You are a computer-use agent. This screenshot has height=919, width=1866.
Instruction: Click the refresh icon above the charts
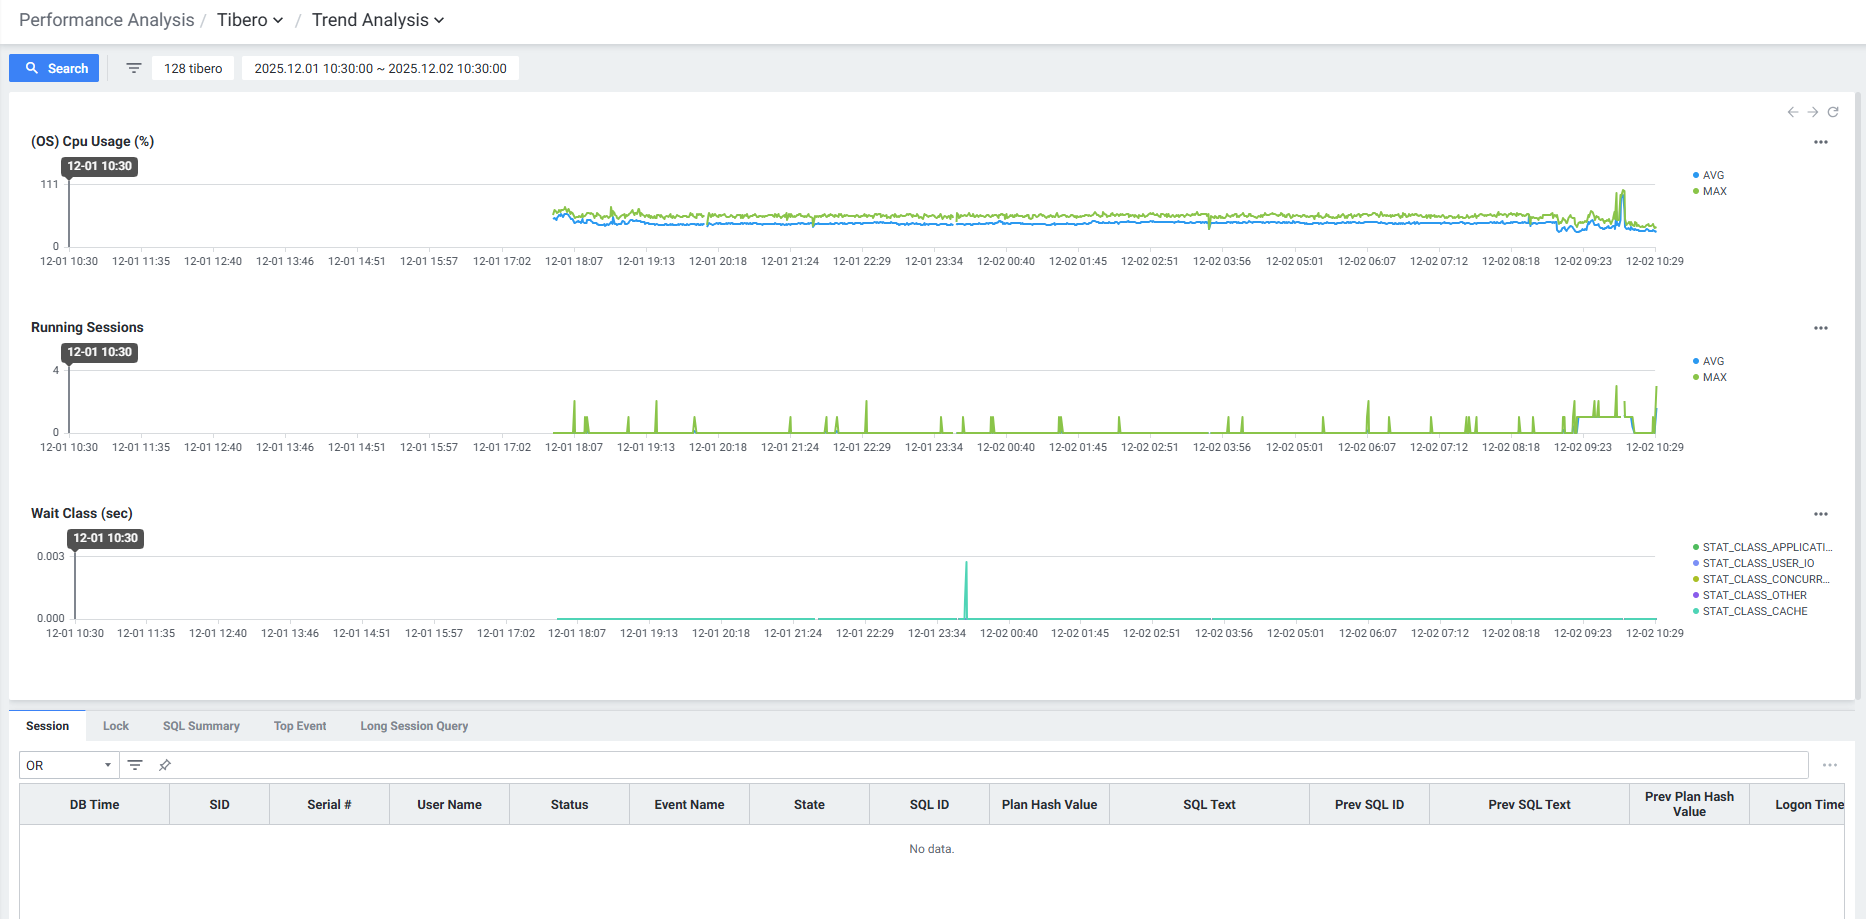click(x=1833, y=112)
